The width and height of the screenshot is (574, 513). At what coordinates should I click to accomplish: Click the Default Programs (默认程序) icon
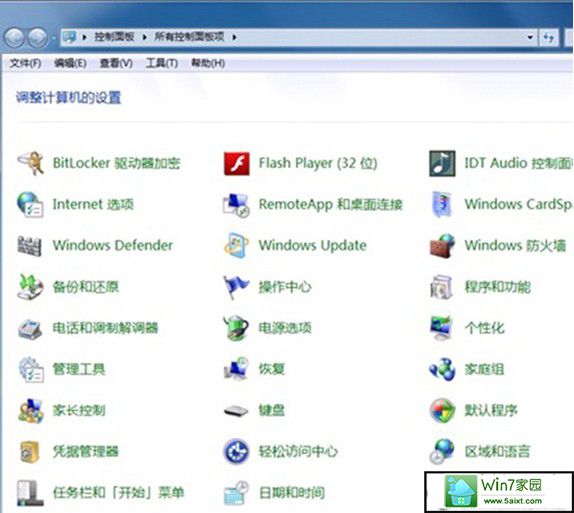[442, 410]
